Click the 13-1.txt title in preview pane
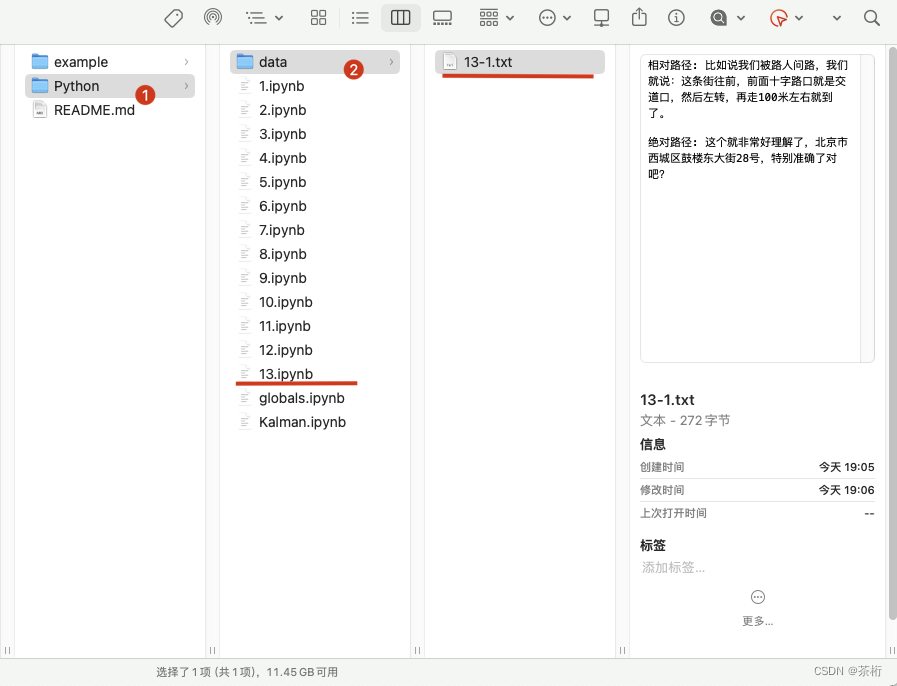897x686 pixels. coord(667,399)
